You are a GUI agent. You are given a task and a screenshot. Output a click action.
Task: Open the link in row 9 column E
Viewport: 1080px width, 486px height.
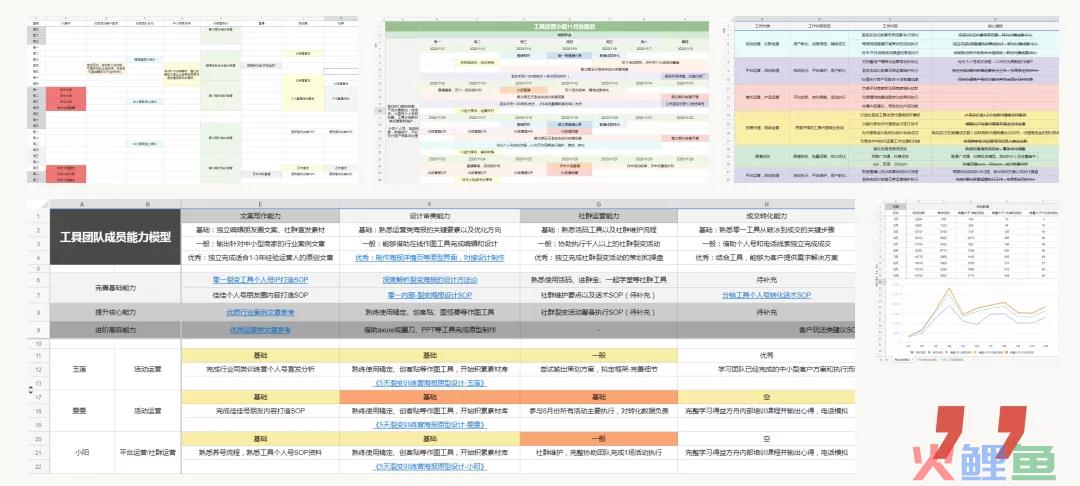pos(260,330)
